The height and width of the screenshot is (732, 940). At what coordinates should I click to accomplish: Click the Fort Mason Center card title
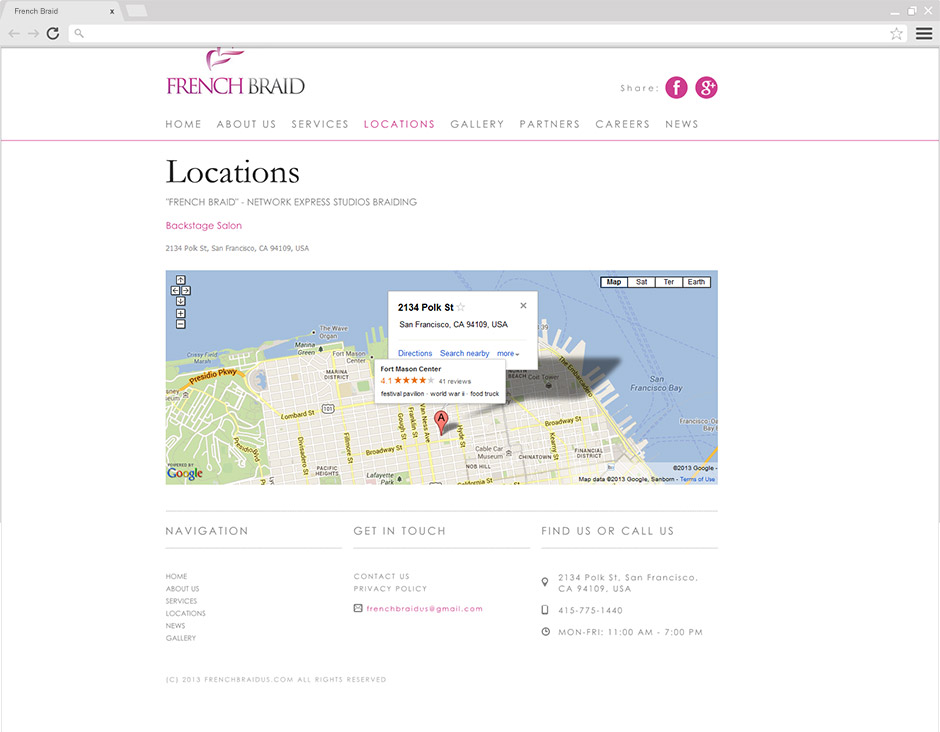click(411, 369)
